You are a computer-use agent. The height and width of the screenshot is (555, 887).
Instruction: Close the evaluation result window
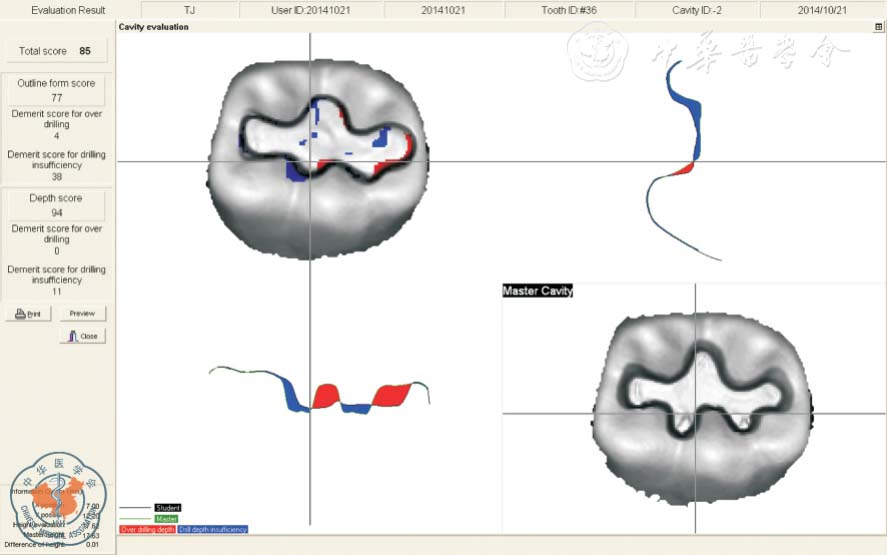coord(83,336)
